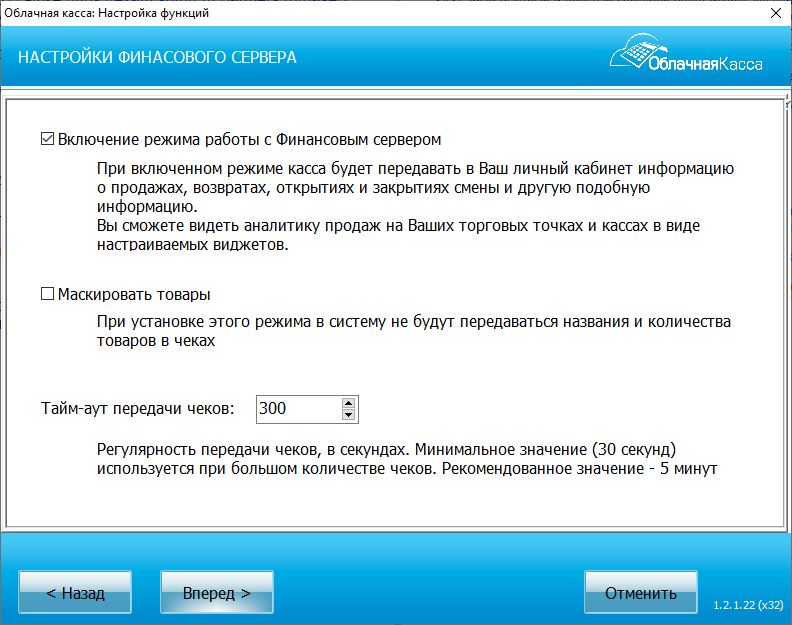Click the 'НАСТРОЙКИ ФИНАСОВОГО СЕРВЕРА' header
The image size is (792, 625).
(x=157, y=57)
